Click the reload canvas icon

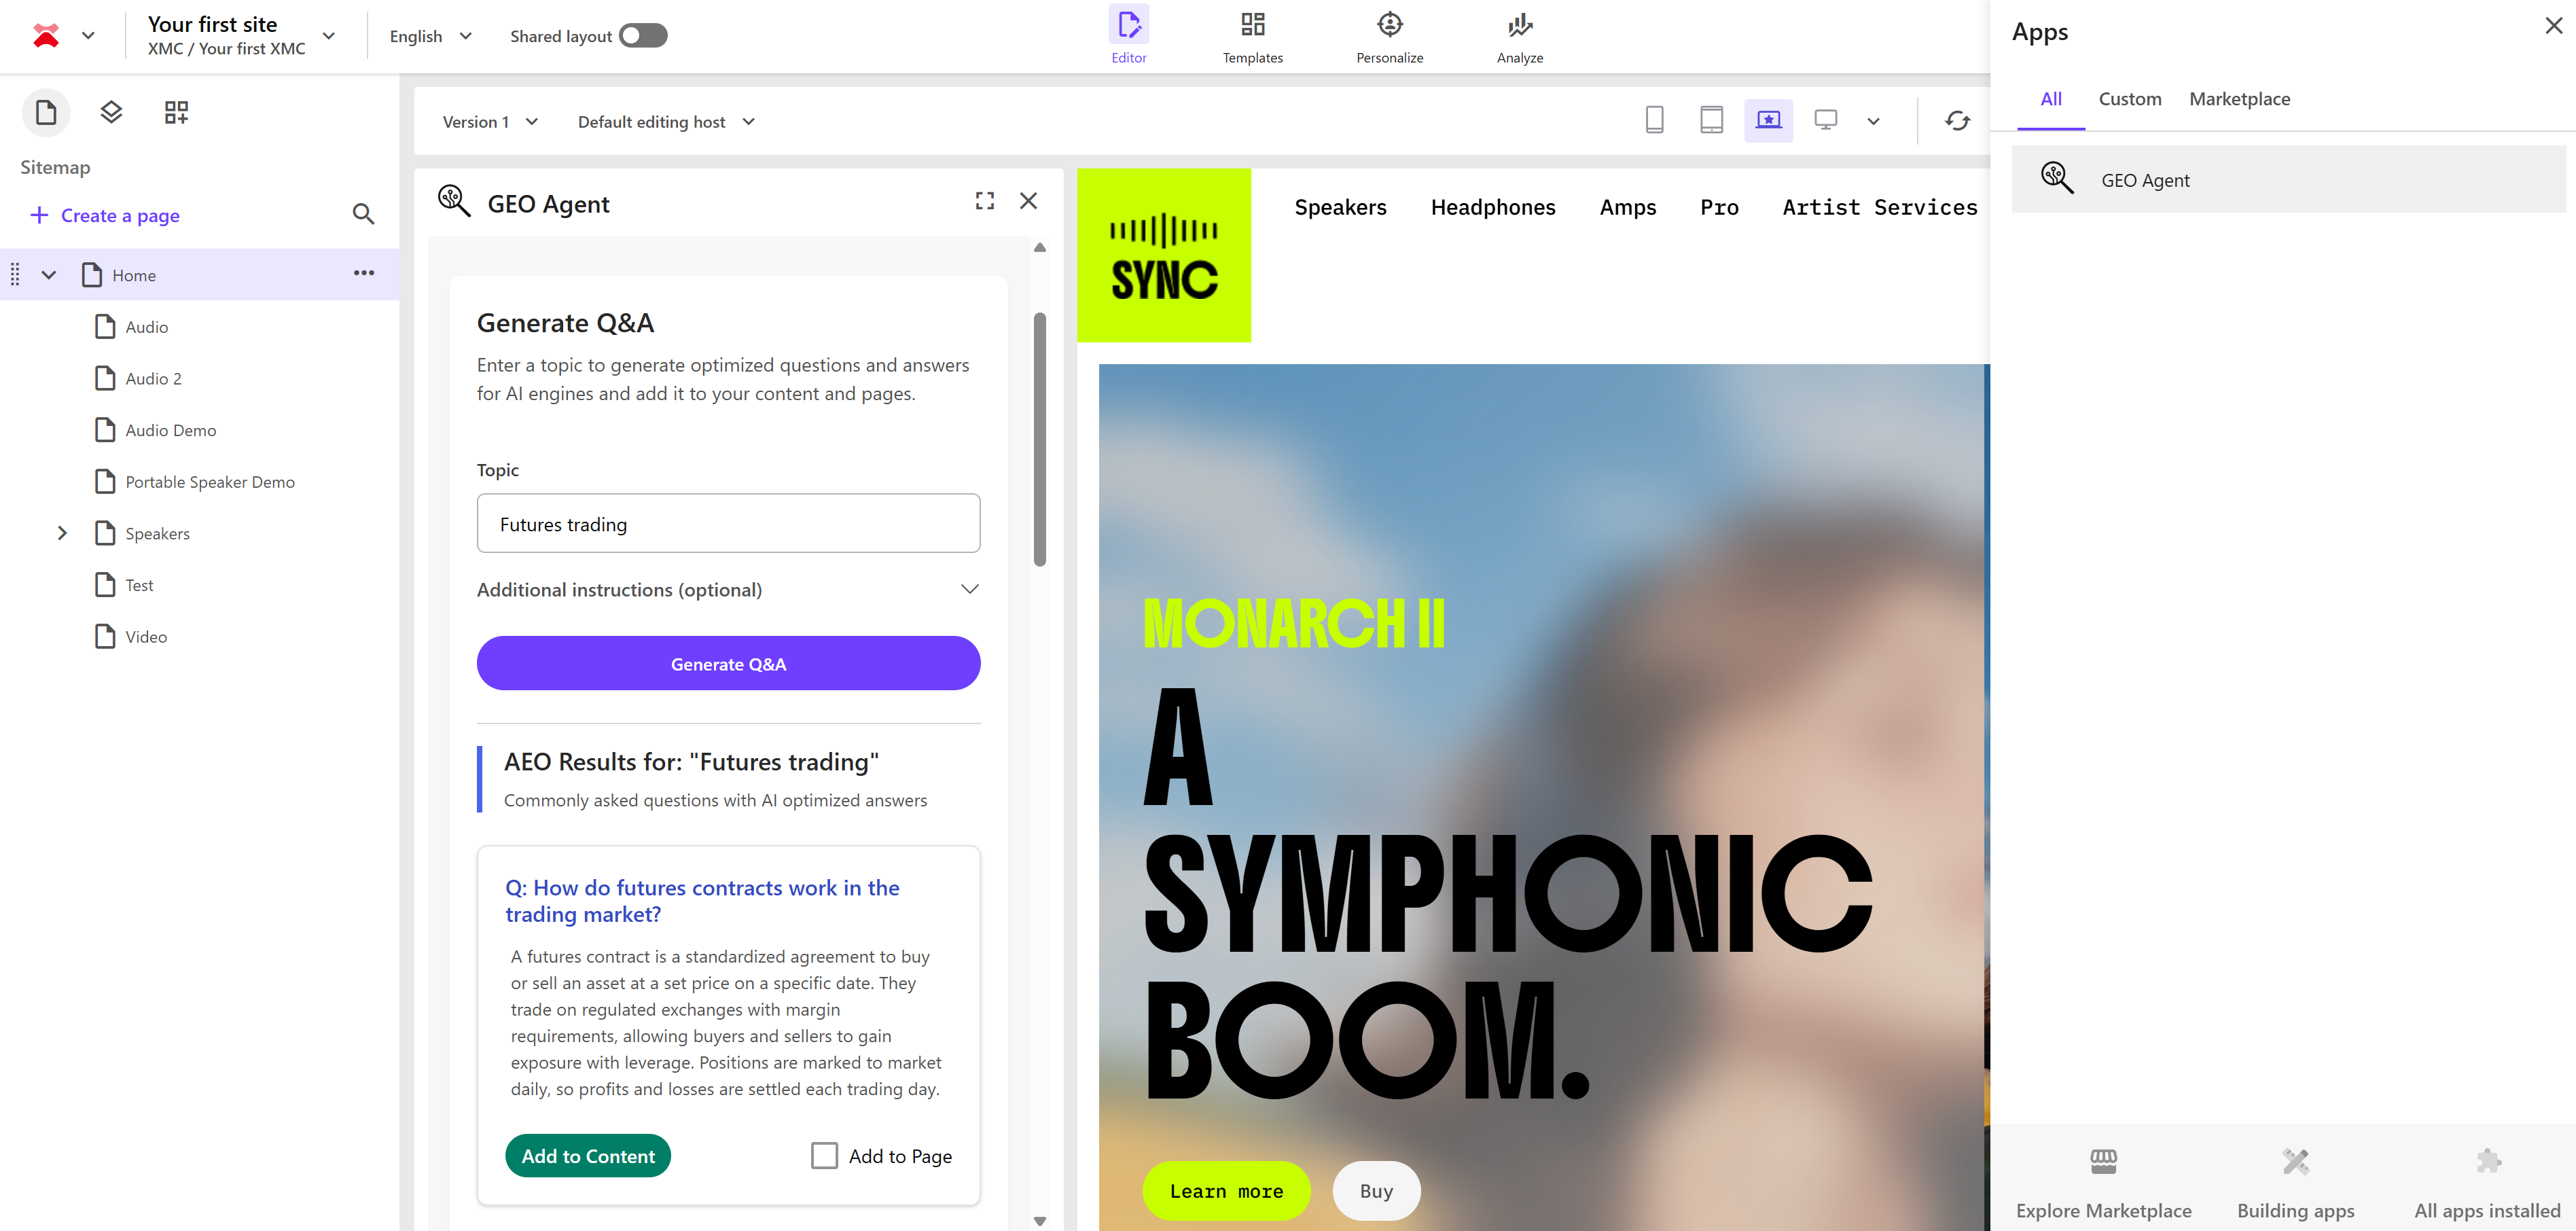pyautogui.click(x=1957, y=121)
